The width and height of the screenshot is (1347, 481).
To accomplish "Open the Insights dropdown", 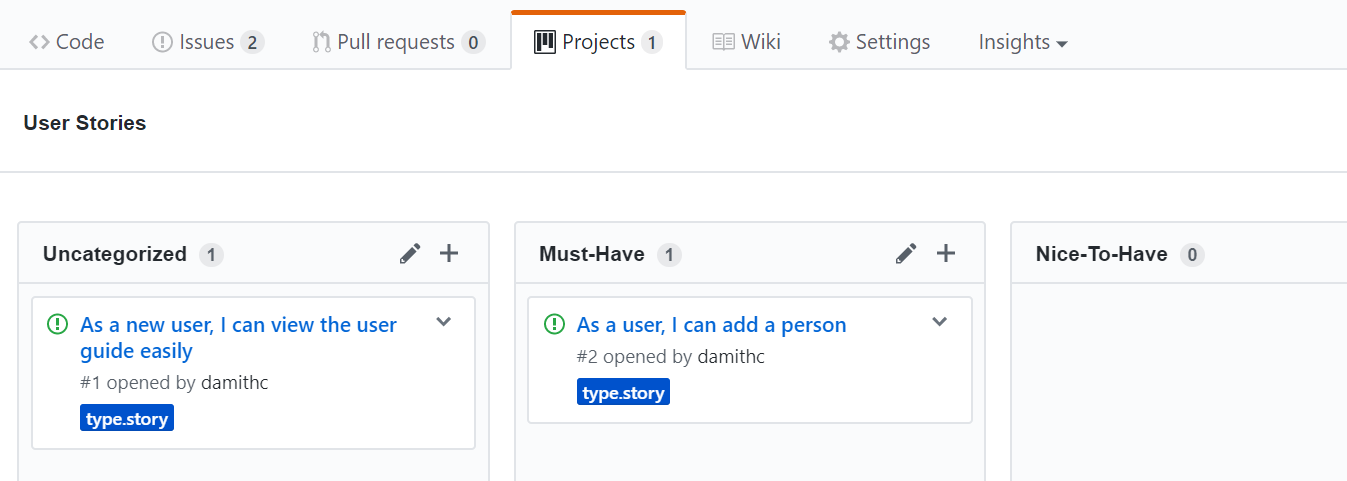I will click(1022, 42).
